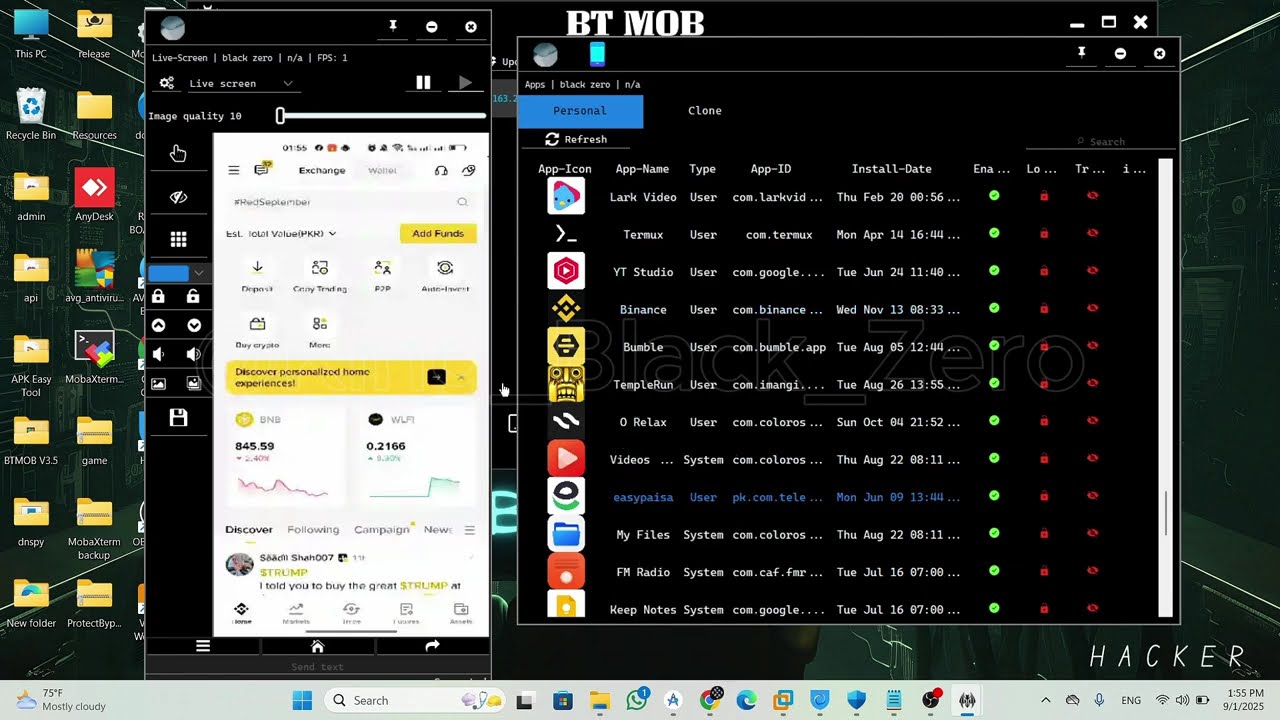Click the curved arrow back button below phone
1280x720 pixels.
432,646
